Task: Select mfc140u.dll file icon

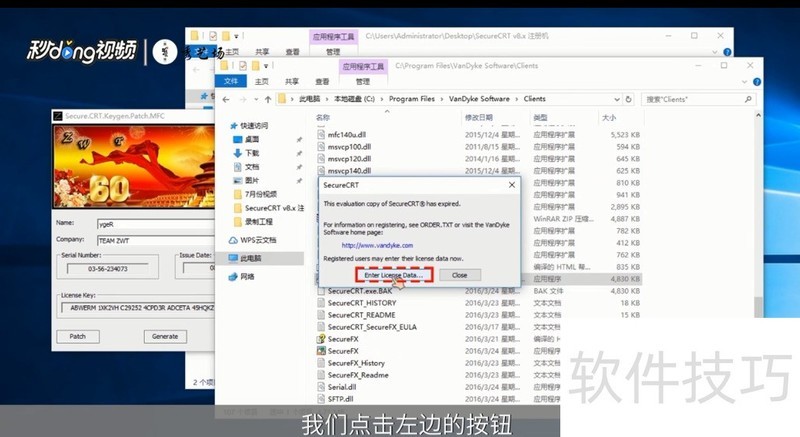Action: tap(321, 135)
